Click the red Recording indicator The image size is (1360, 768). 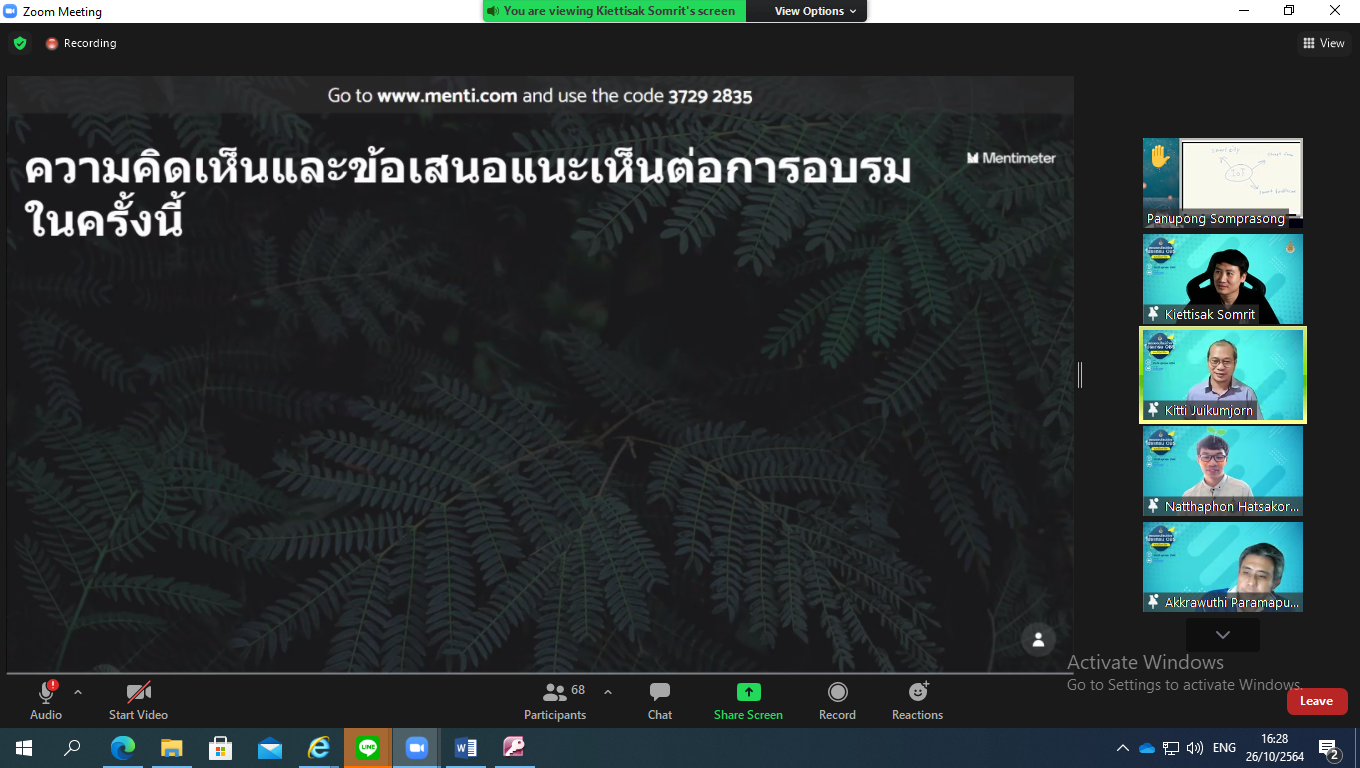(81, 43)
